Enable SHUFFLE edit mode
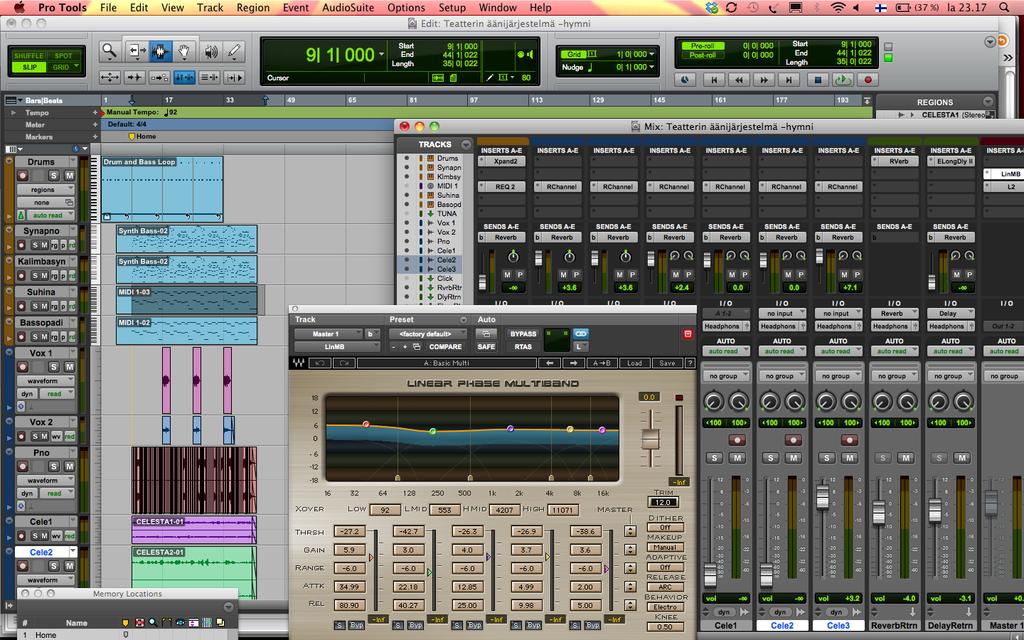Viewport: 1024px width, 640px height. [x=29, y=56]
